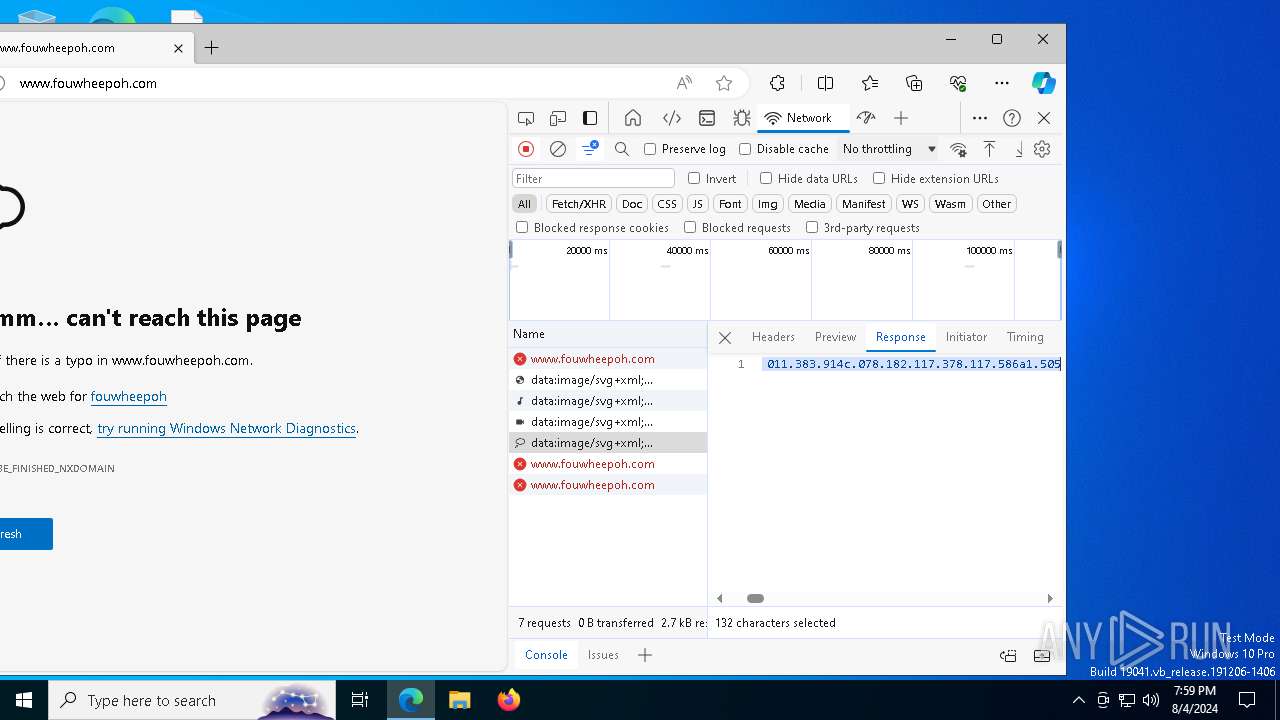Viewport: 1280px width, 720px height.
Task: Select the All request type filter
Action: point(524,203)
